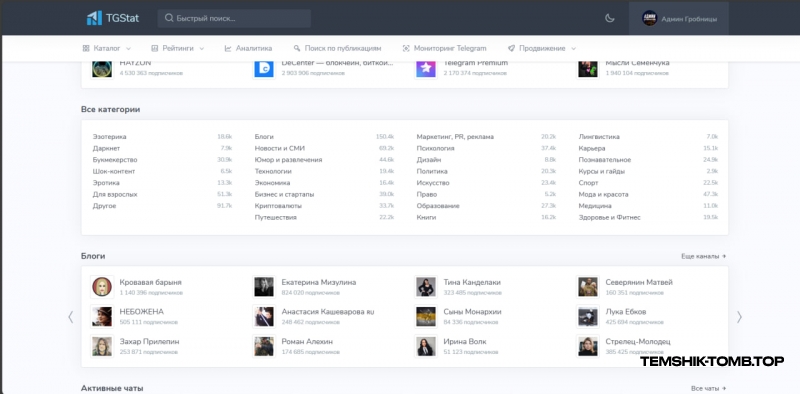Click the TGStat logo
The width and height of the screenshot is (800, 394).
coord(113,18)
